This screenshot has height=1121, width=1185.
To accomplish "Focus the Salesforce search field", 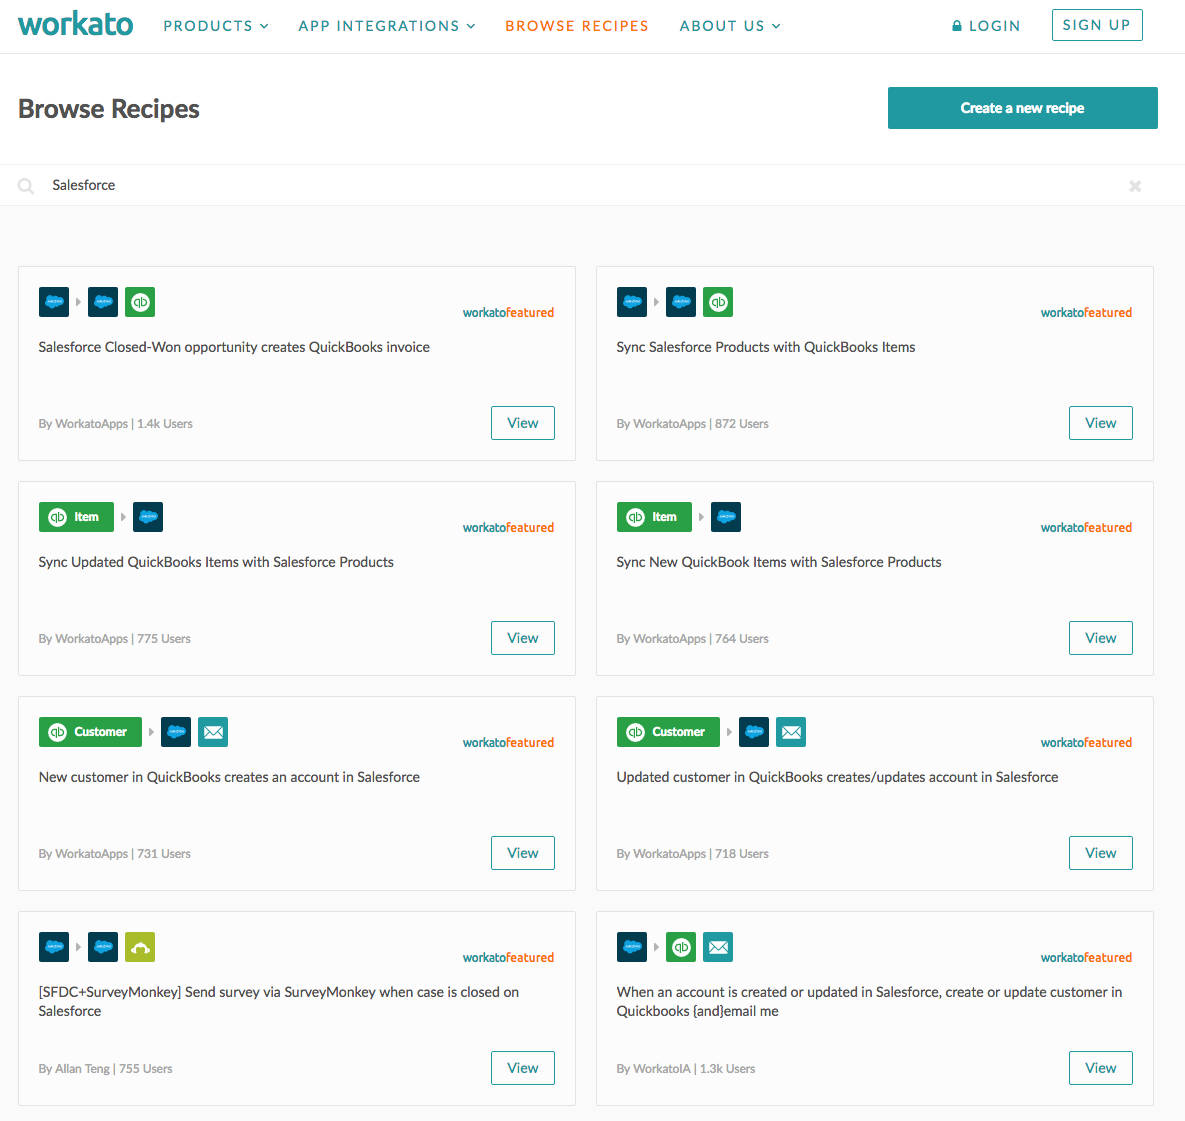I will (x=582, y=185).
